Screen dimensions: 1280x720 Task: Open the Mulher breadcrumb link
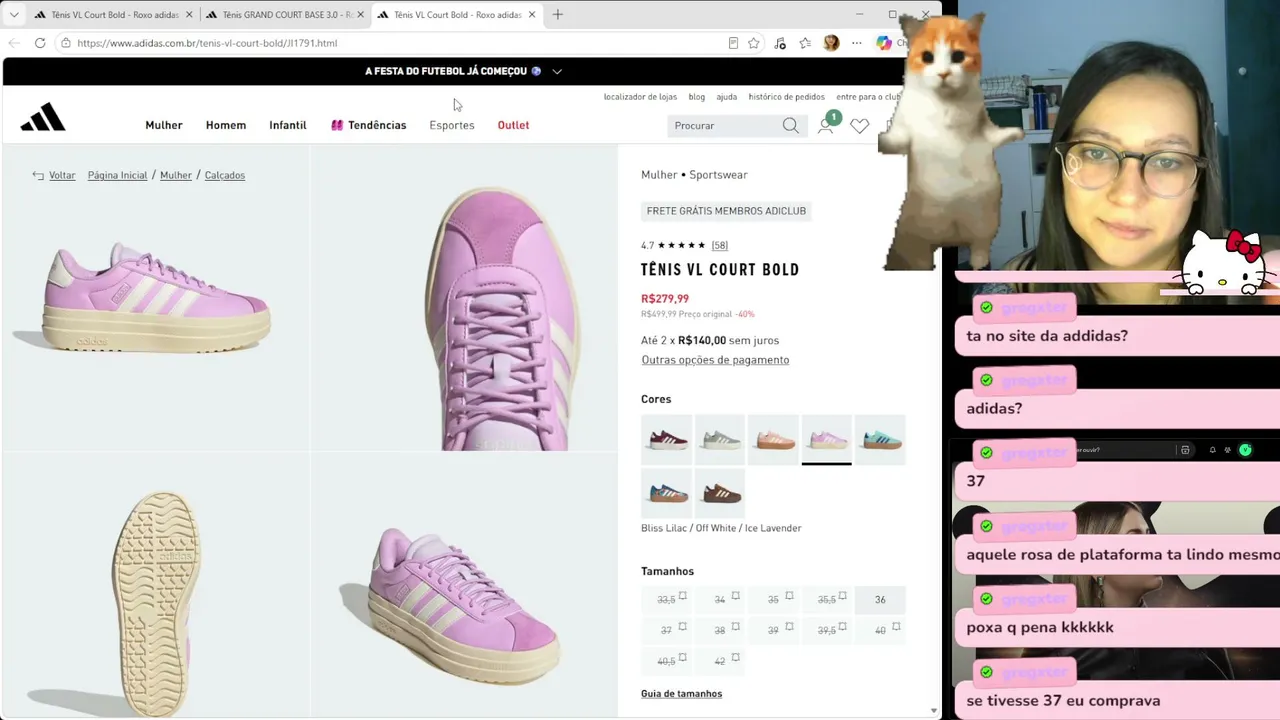(x=176, y=175)
